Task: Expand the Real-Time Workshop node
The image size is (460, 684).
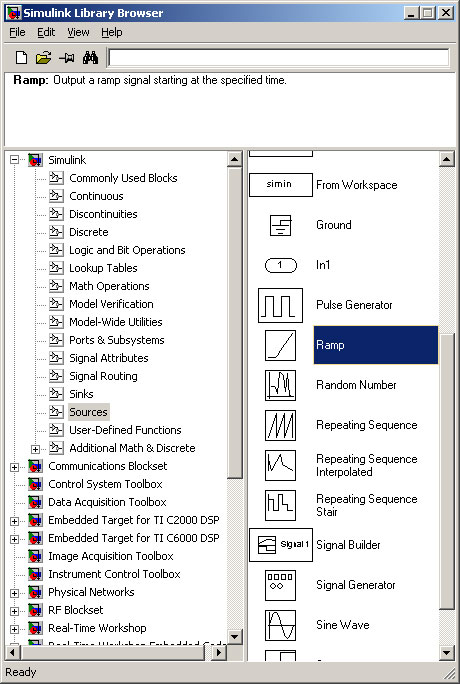Action: point(14,629)
